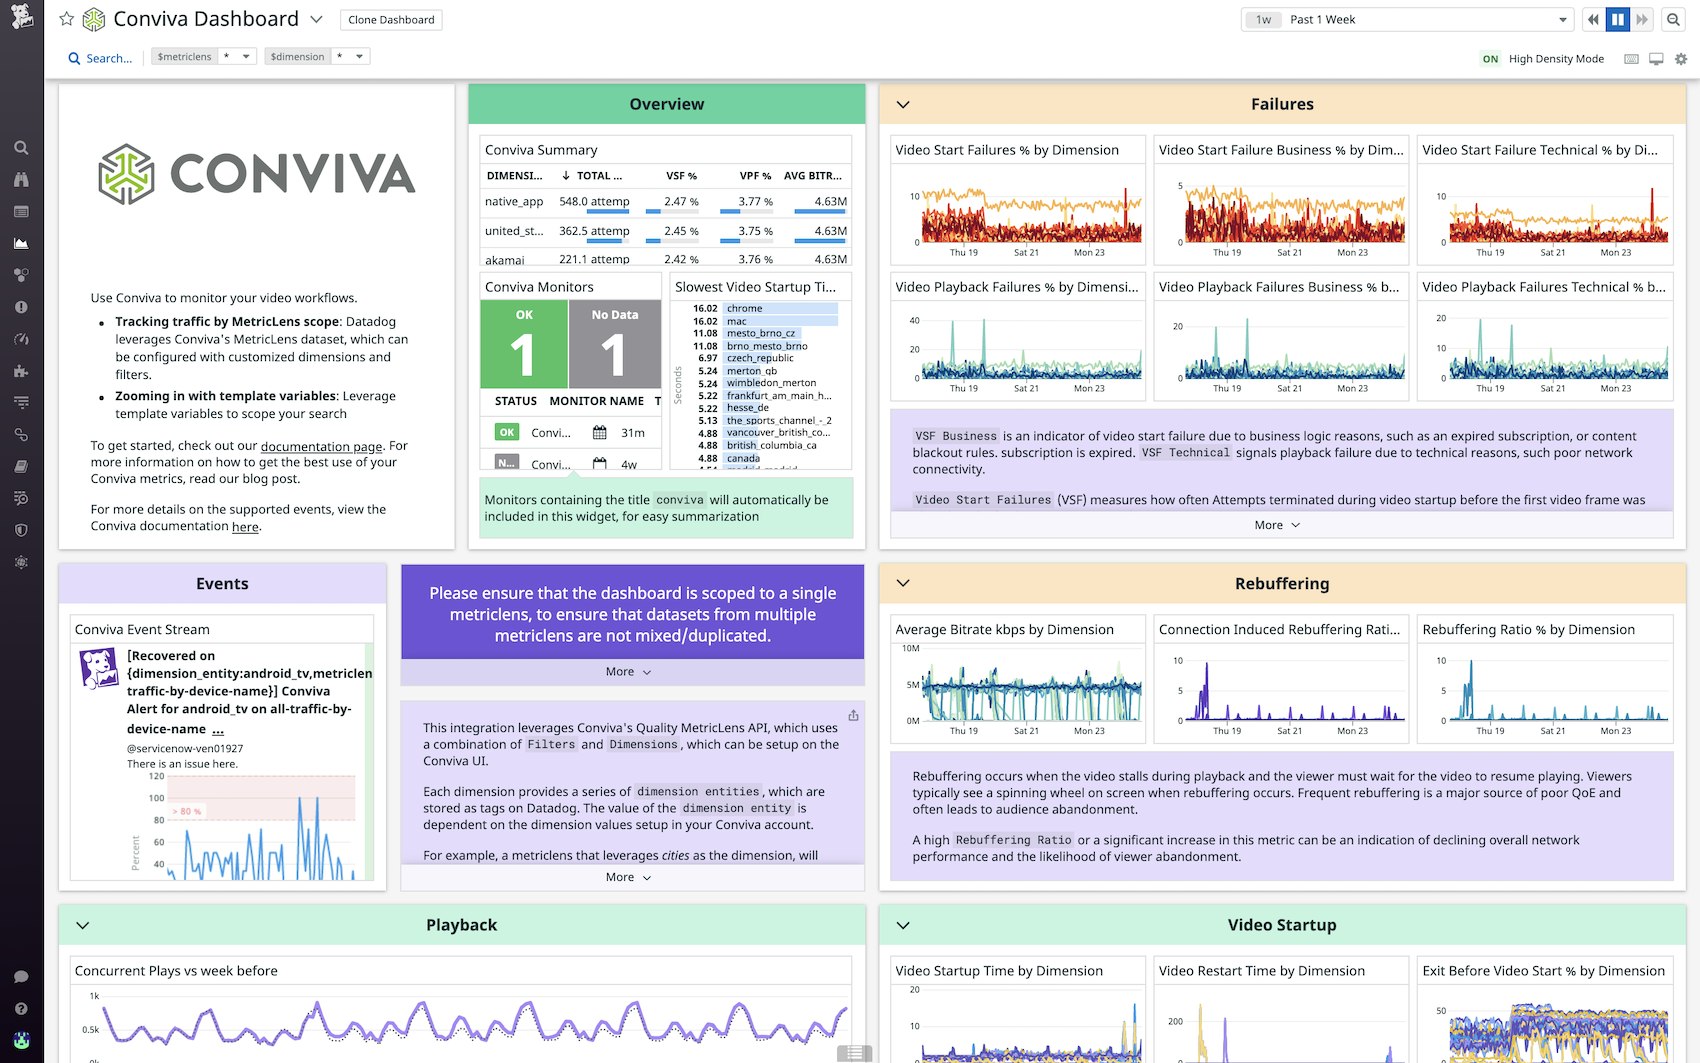The width and height of the screenshot is (1700, 1063).
Task: Open dashboard settings gear icon
Action: tap(1681, 59)
